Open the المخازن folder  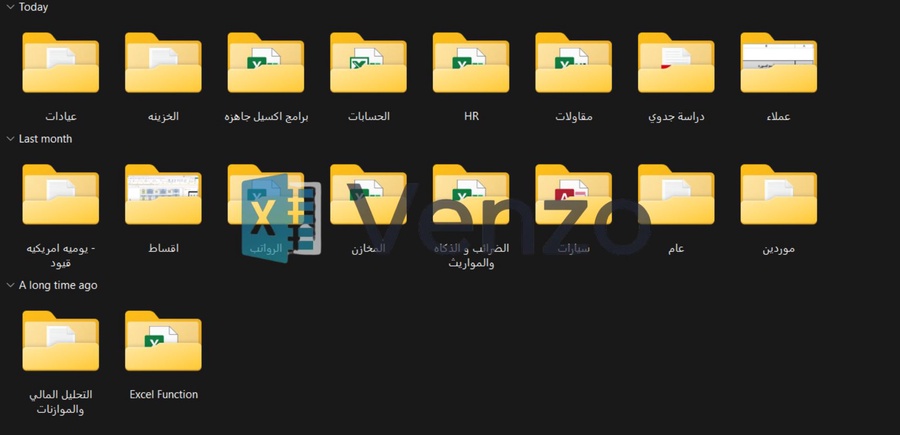click(368, 196)
